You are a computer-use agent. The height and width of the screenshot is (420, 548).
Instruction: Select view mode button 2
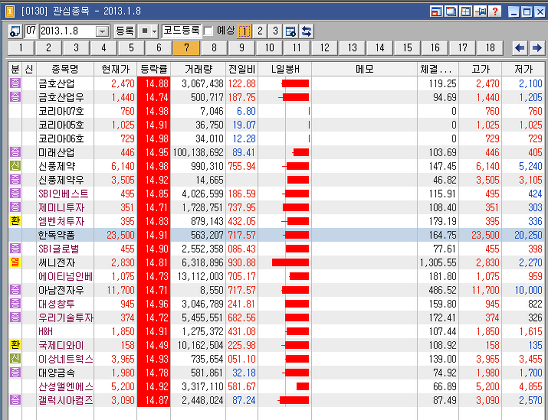260,31
